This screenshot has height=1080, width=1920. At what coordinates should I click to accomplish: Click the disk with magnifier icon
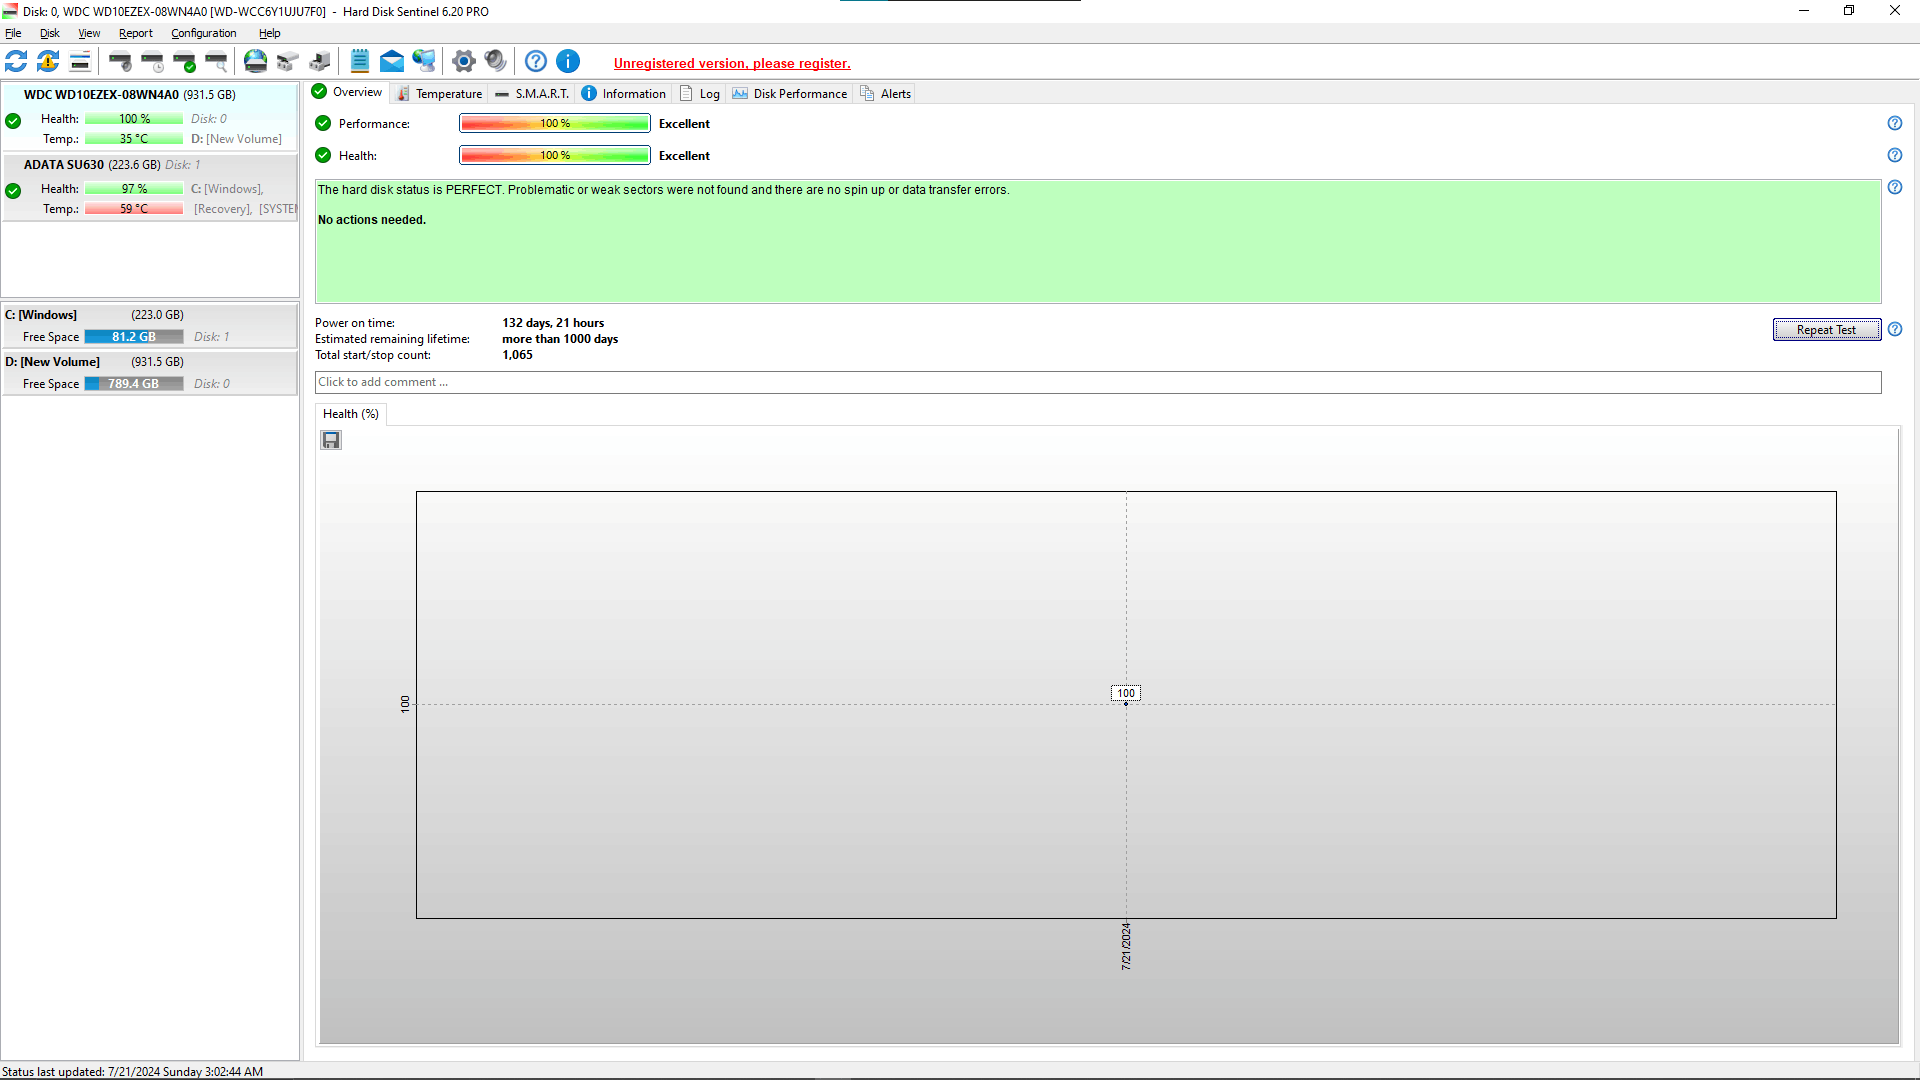tap(217, 62)
